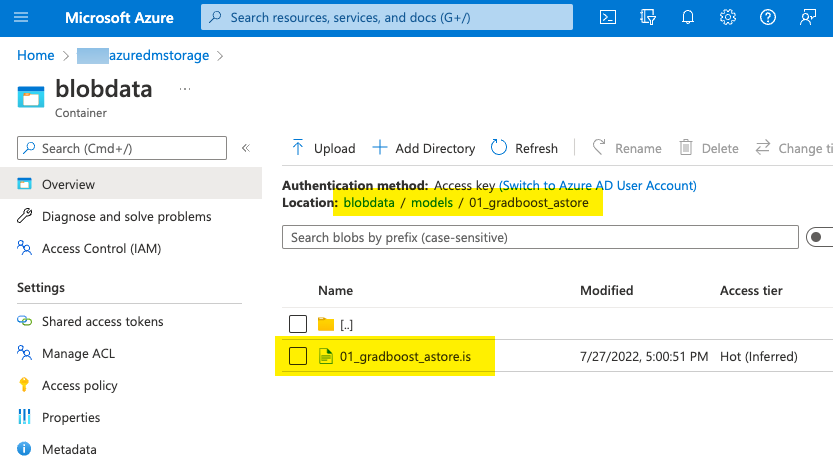Click the Upload button
The height and width of the screenshot is (471, 833).
323,148
